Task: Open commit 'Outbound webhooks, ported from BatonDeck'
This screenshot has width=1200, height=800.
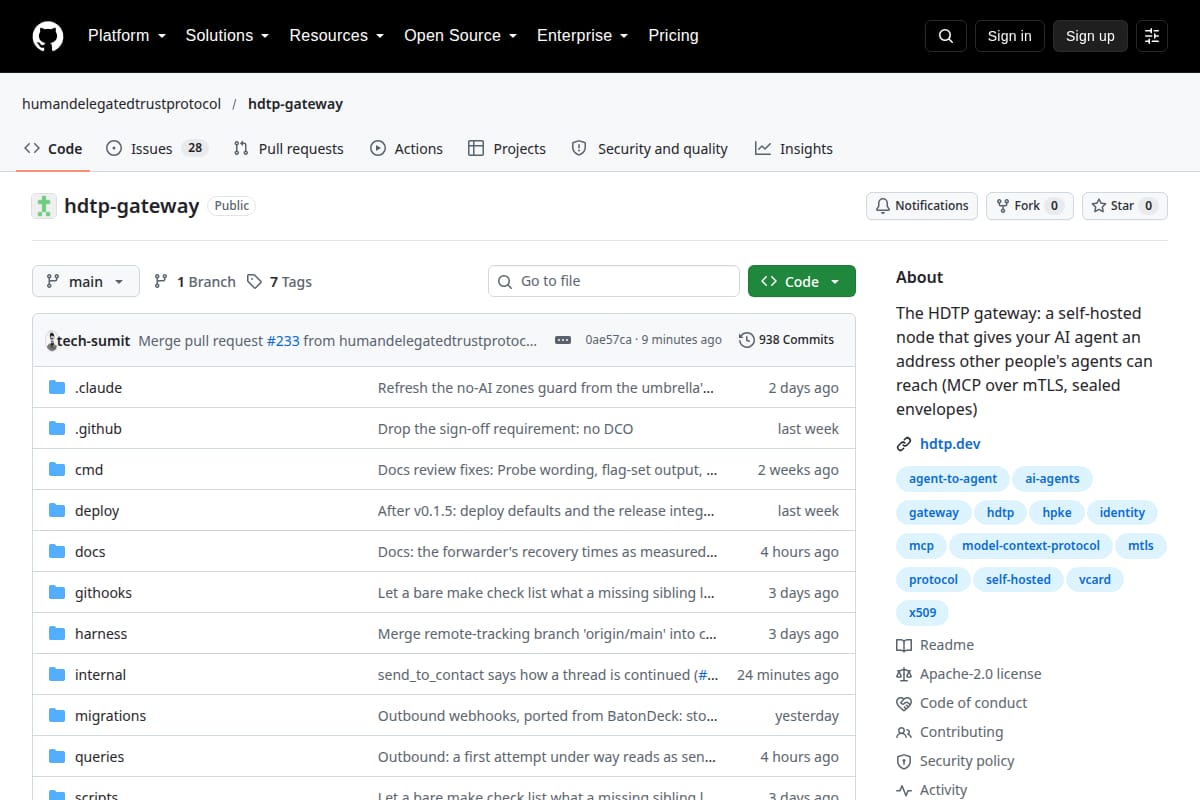Action: (547, 716)
